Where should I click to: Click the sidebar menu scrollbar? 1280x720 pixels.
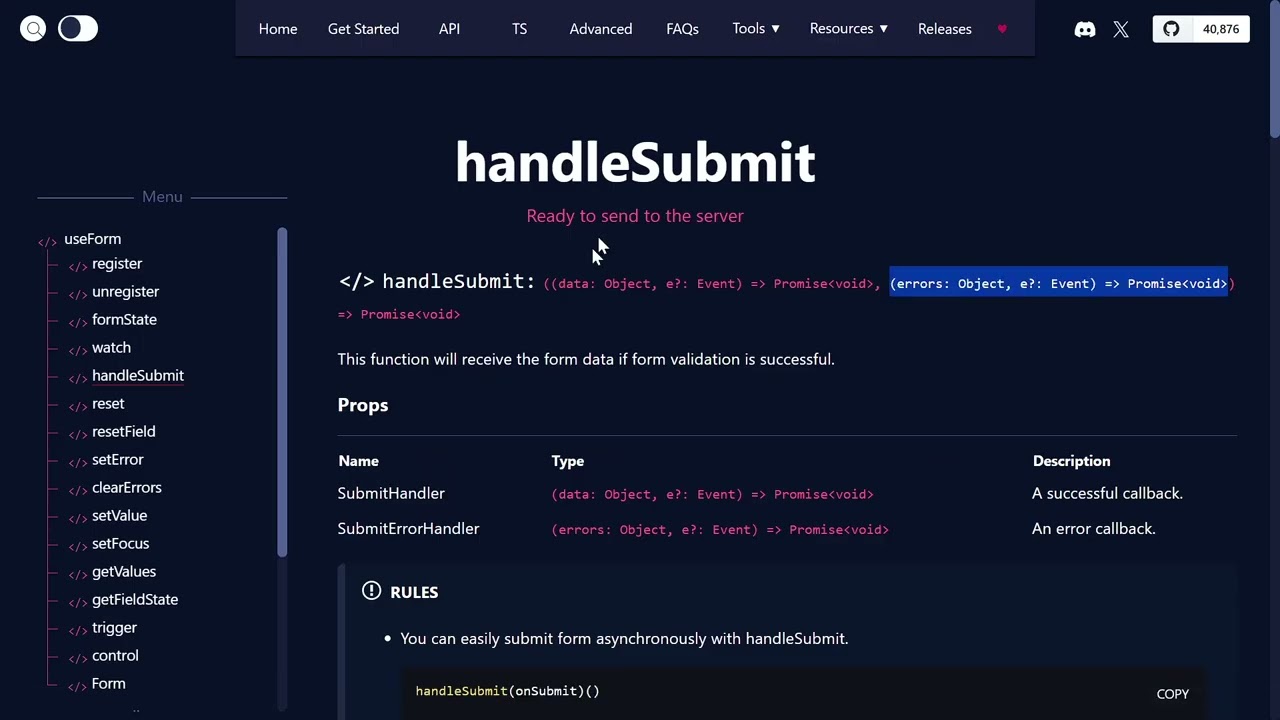pyautogui.click(x=282, y=393)
